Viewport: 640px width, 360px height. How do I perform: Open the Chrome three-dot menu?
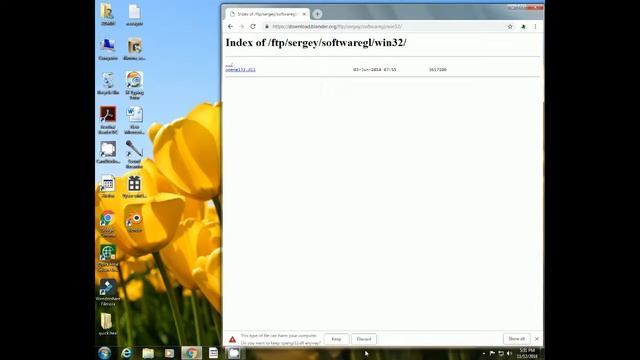(x=535, y=27)
